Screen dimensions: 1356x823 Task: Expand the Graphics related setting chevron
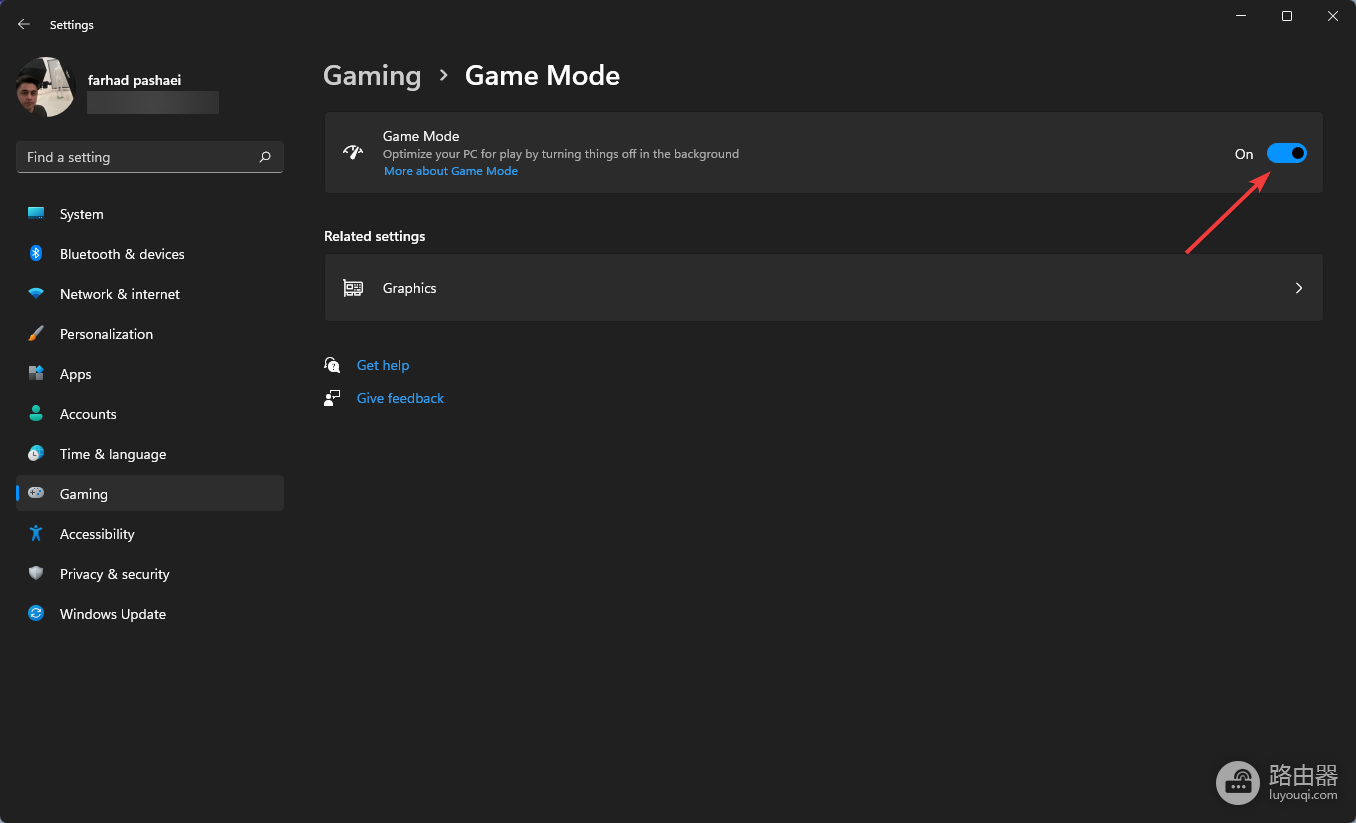(1299, 288)
